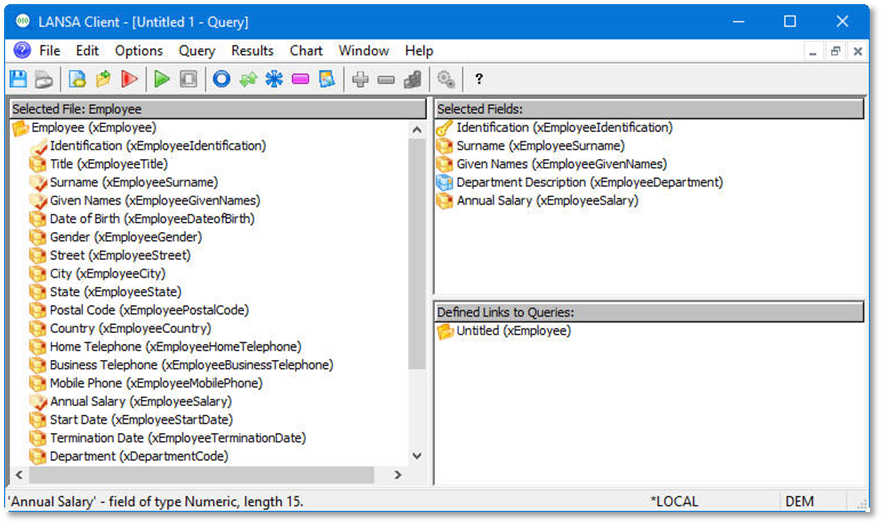
Task: Run the query with green play icon
Action: 162,79
